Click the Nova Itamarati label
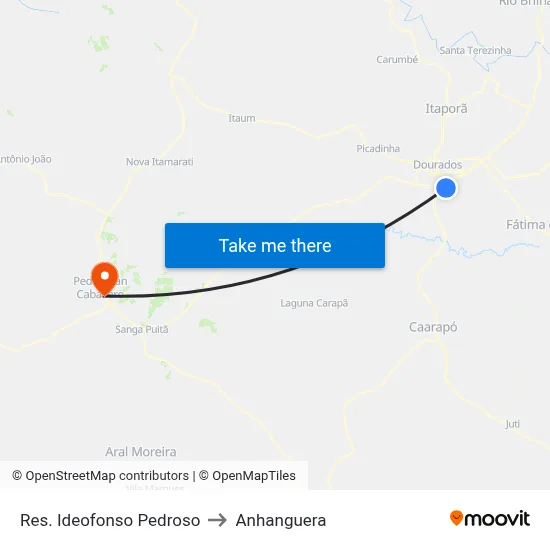Screen dimensions: 550x550 pos(160,162)
